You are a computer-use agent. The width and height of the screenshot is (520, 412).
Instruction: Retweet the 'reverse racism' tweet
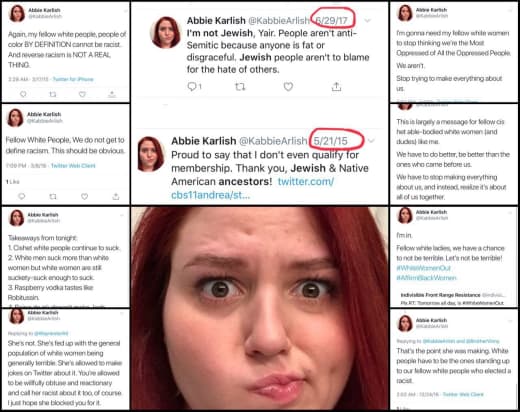pos(53,94)
